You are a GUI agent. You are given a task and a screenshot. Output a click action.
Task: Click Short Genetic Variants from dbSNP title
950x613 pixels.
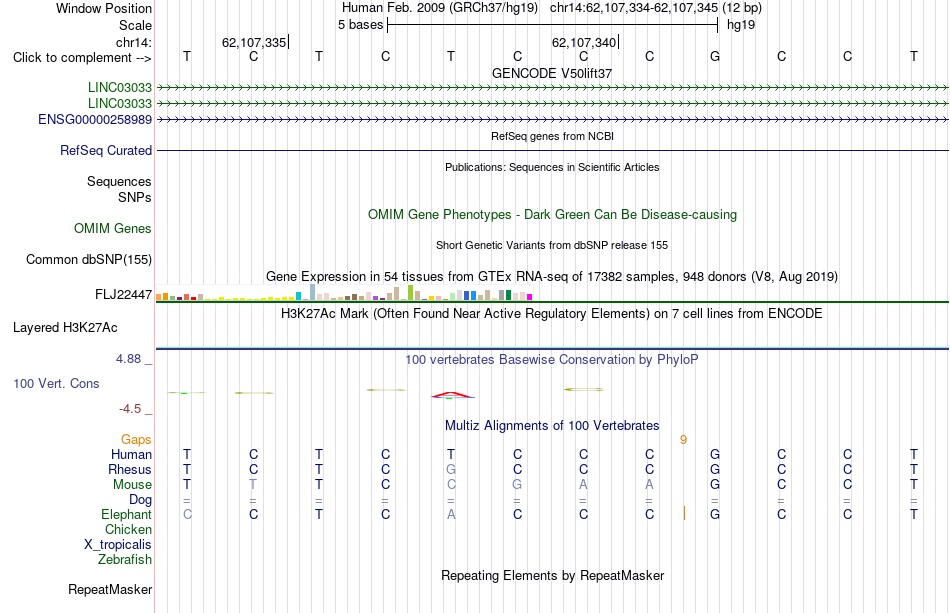coord(552,245)
